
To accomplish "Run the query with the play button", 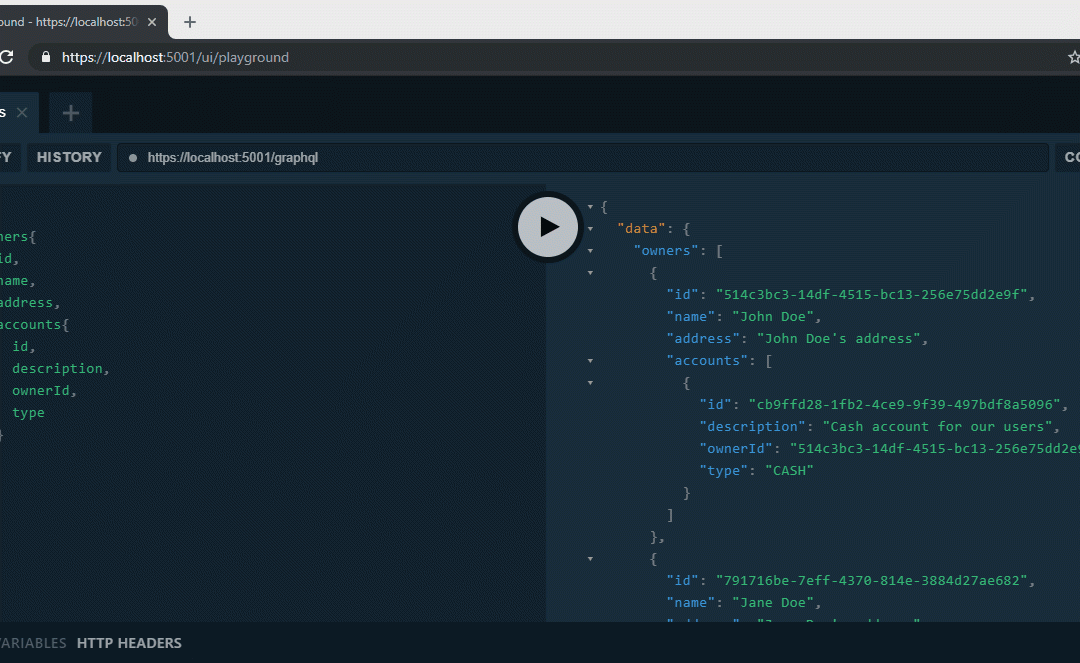I will [547, 226].
